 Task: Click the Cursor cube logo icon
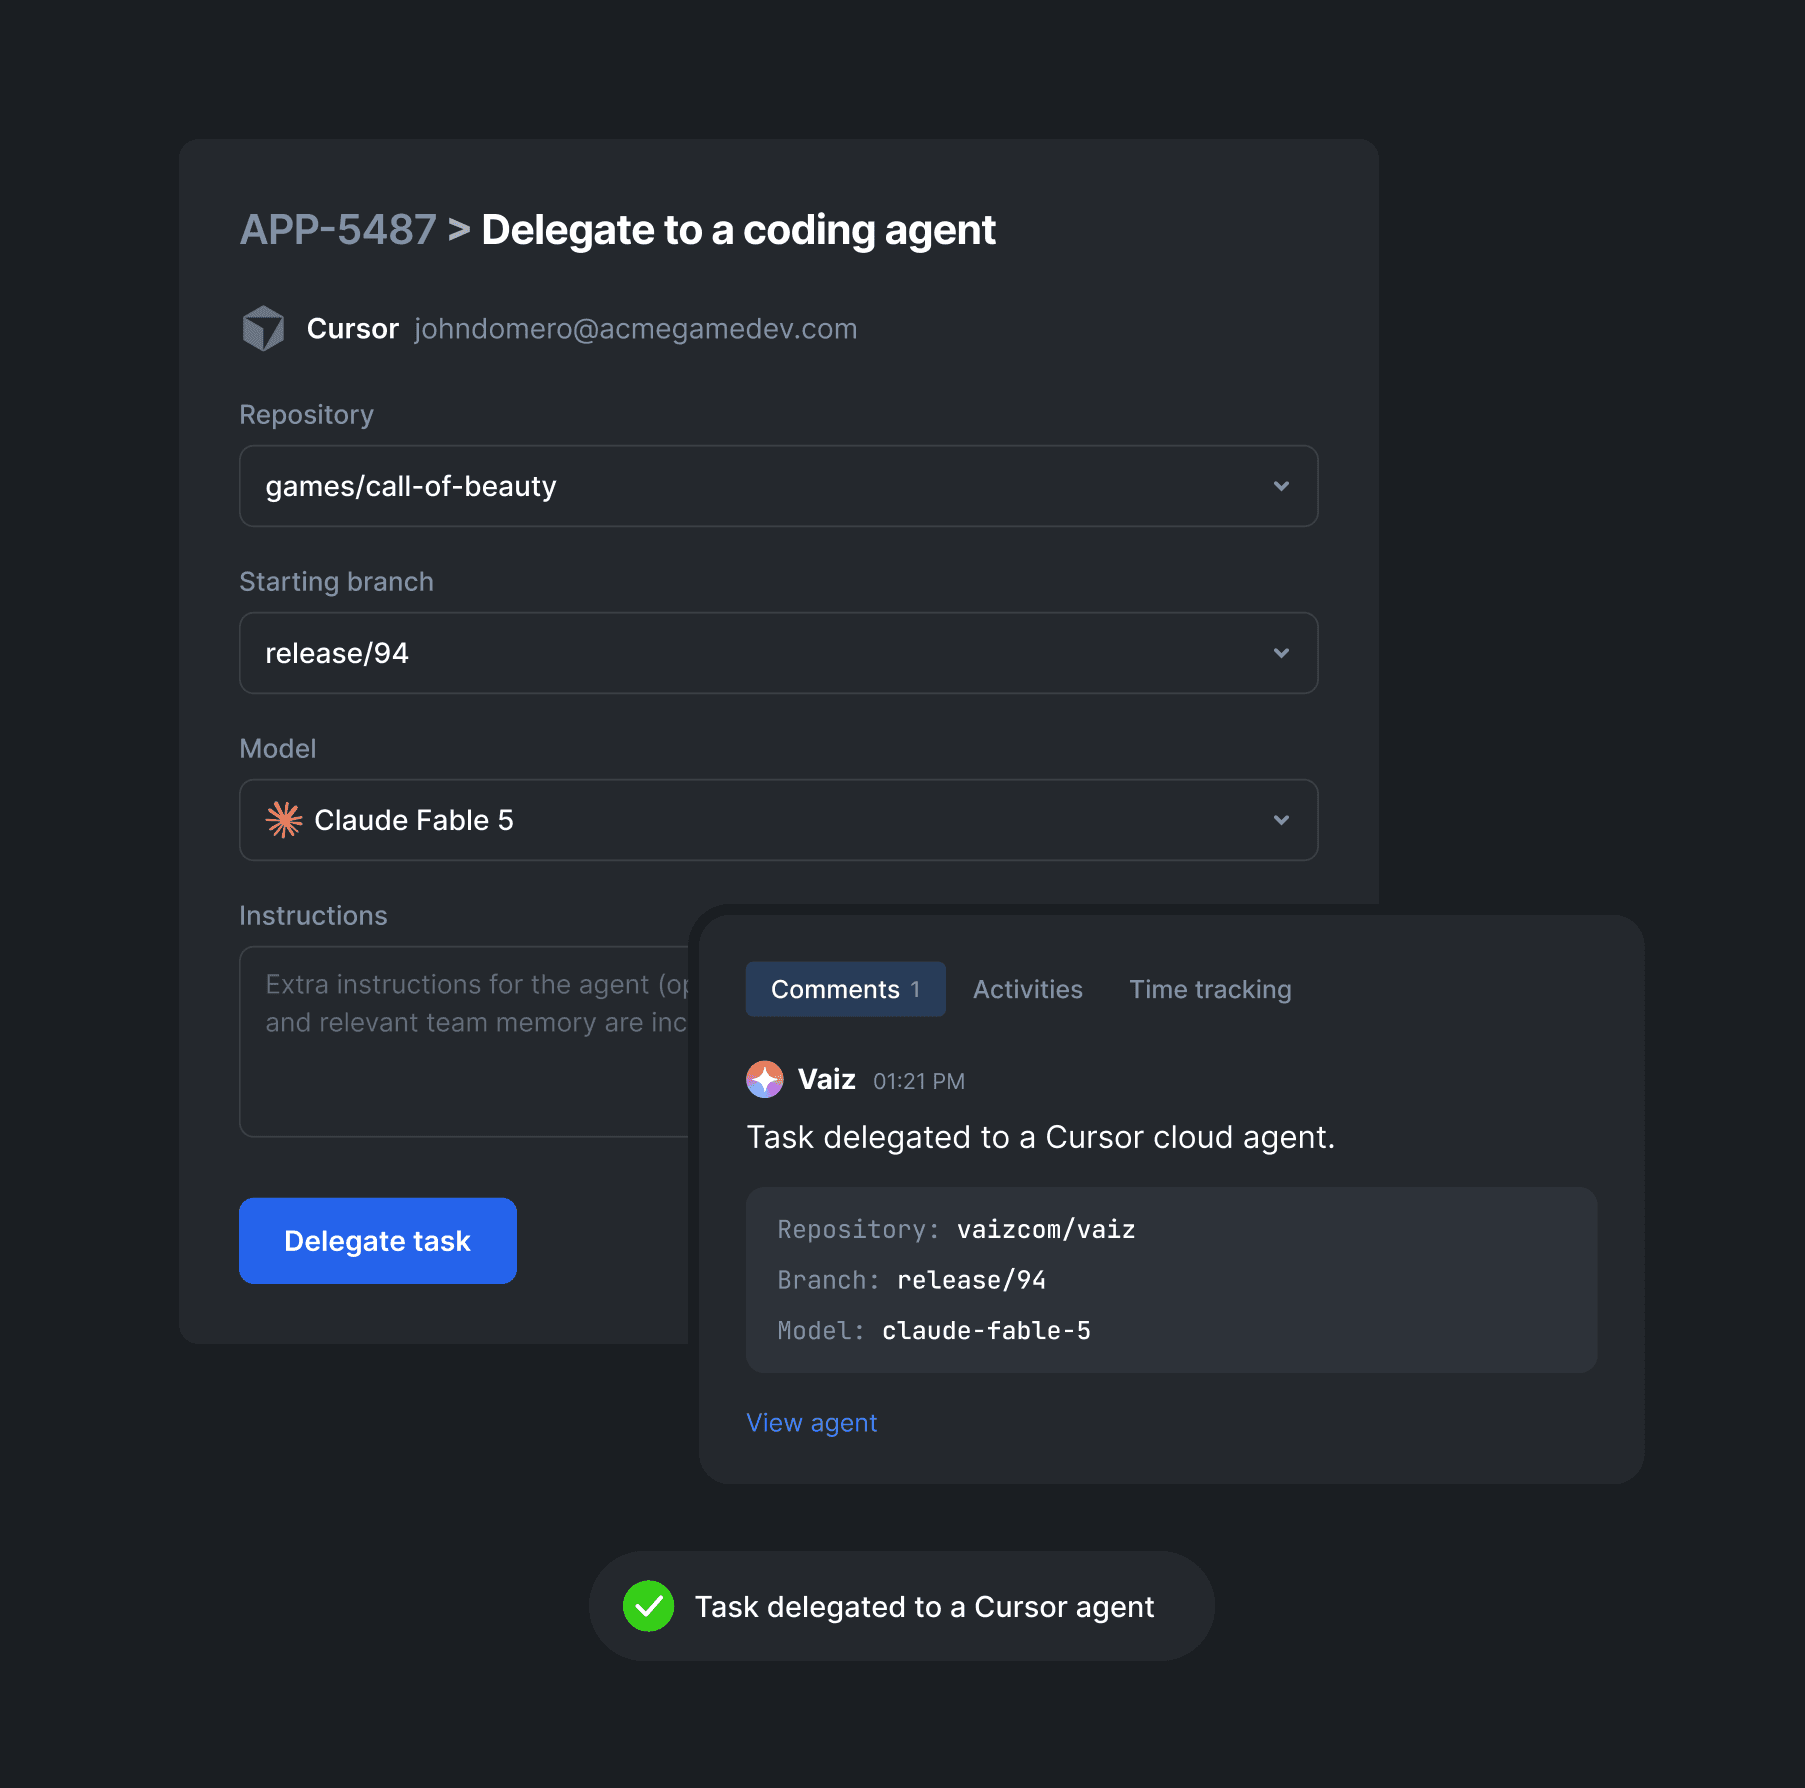click(x=264, y=328)
